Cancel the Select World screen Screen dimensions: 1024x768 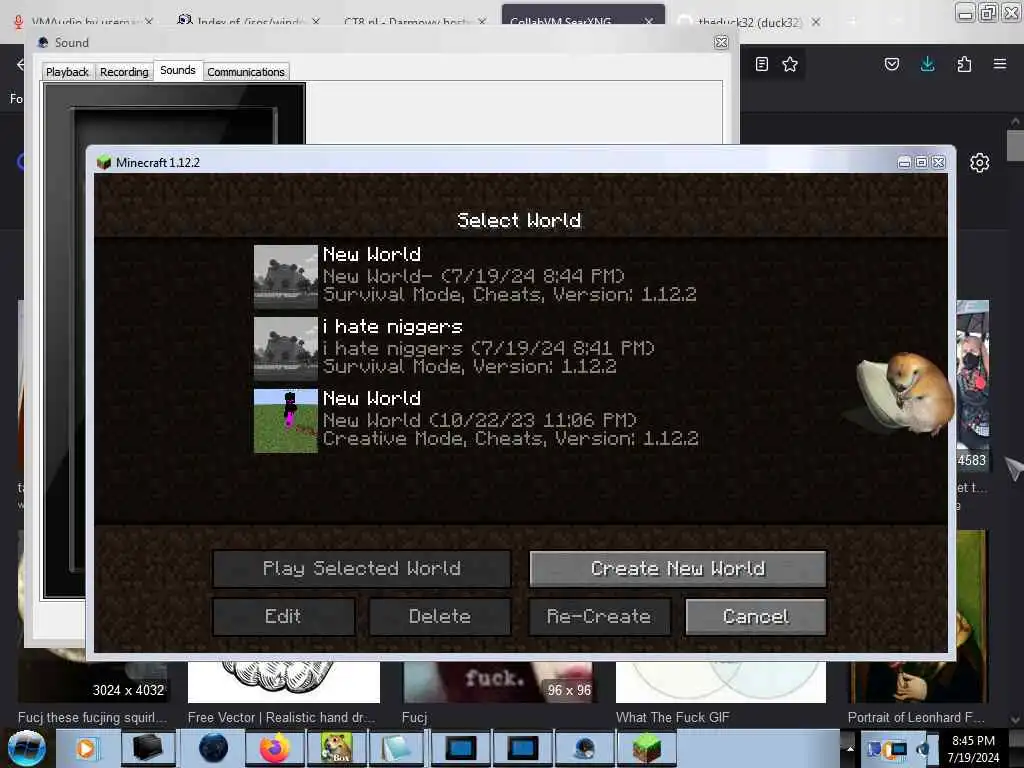tap(756, 616)
